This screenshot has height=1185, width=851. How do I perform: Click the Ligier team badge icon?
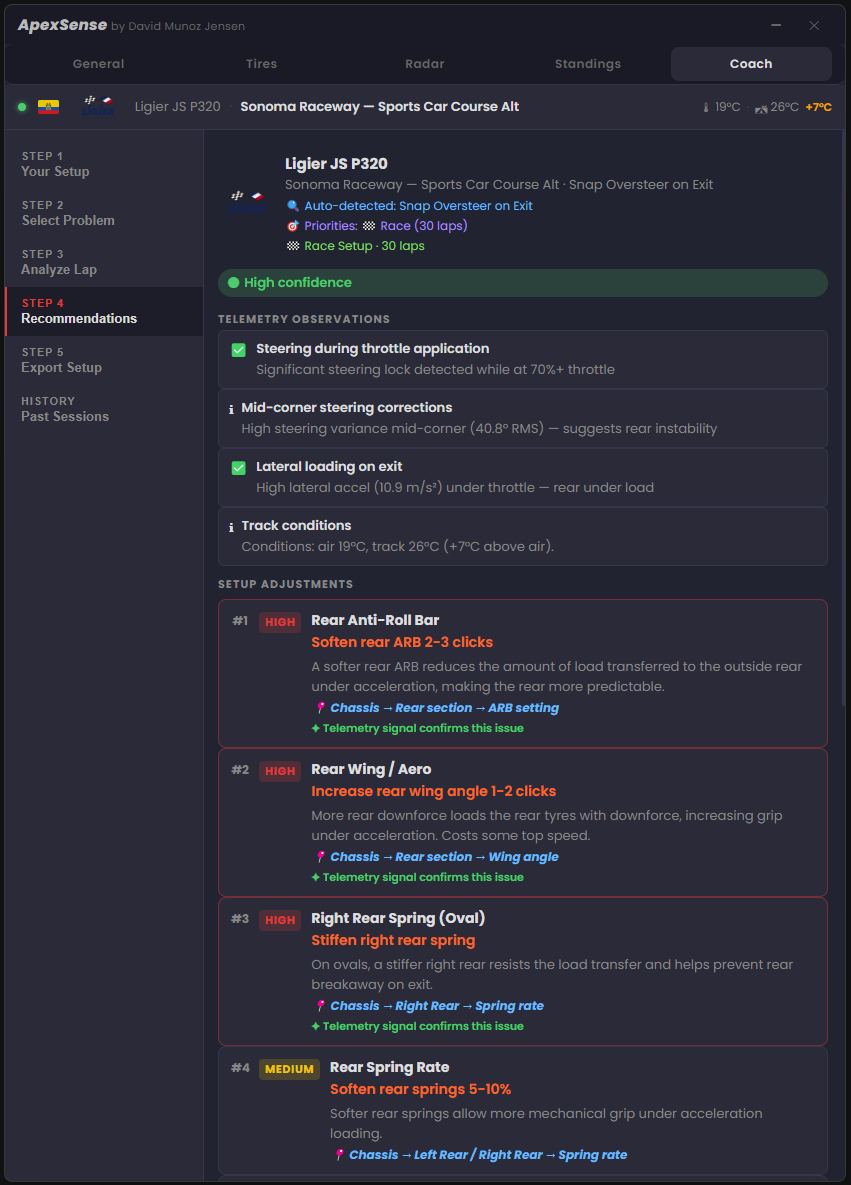pos(98,106)
